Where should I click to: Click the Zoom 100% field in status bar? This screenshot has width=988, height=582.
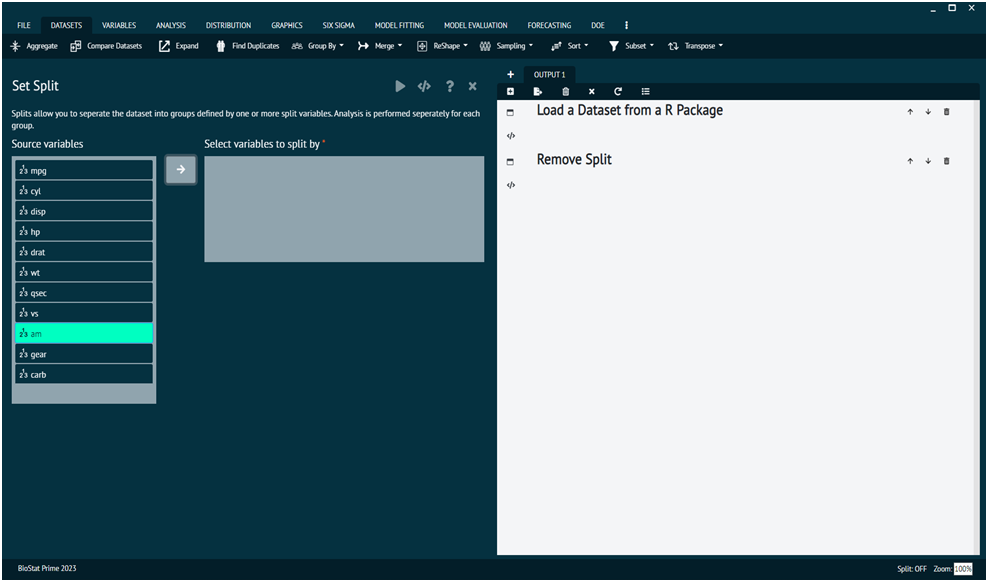point(962,569)
